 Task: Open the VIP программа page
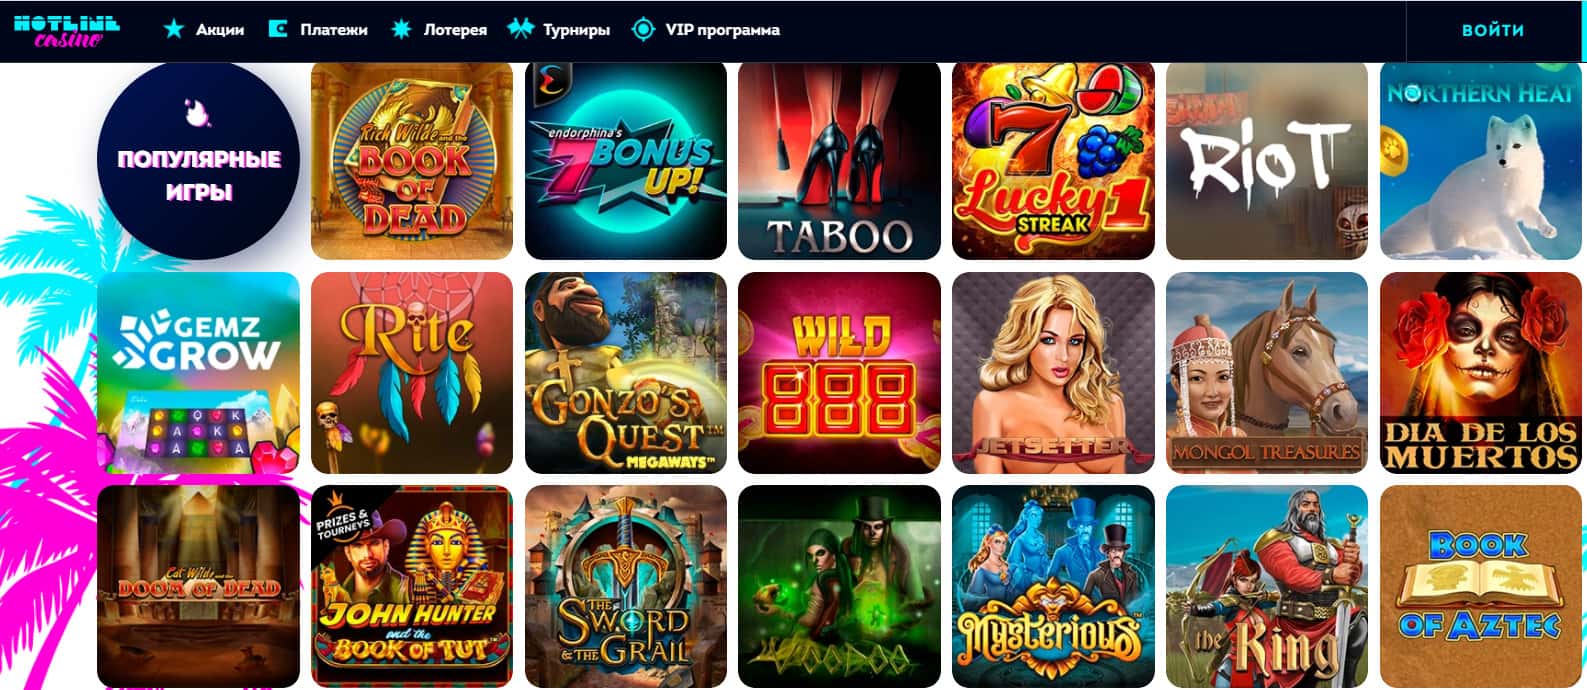[723, 30]
